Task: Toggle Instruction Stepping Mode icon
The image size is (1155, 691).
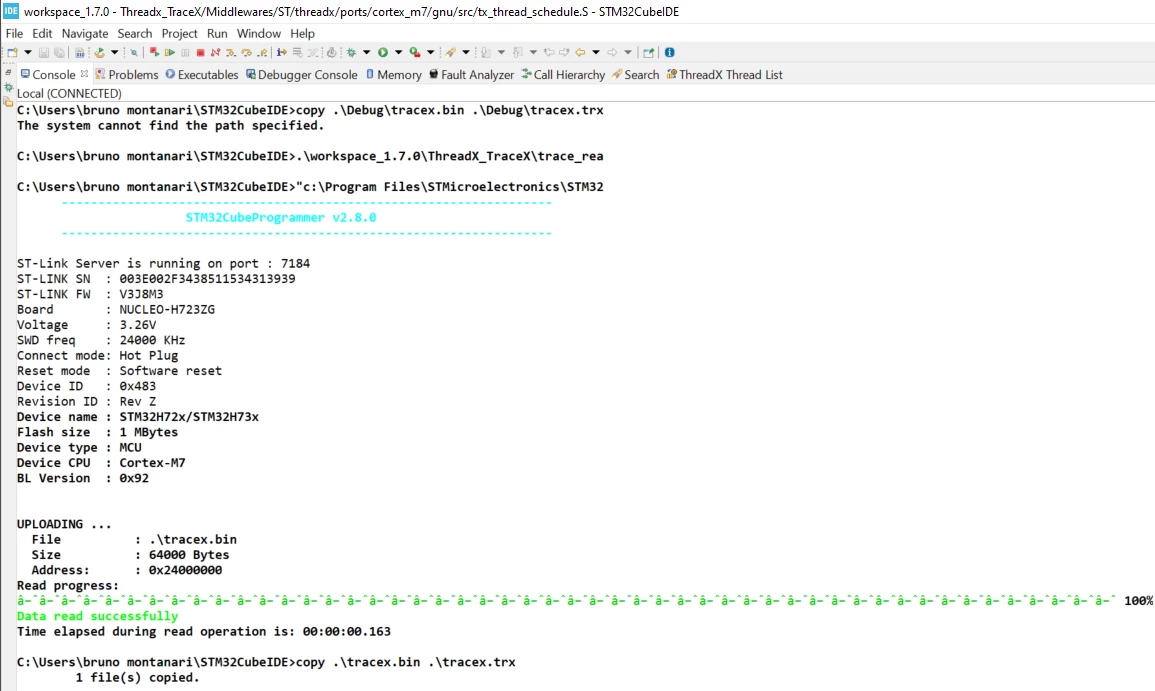Action: coord(282,52)
